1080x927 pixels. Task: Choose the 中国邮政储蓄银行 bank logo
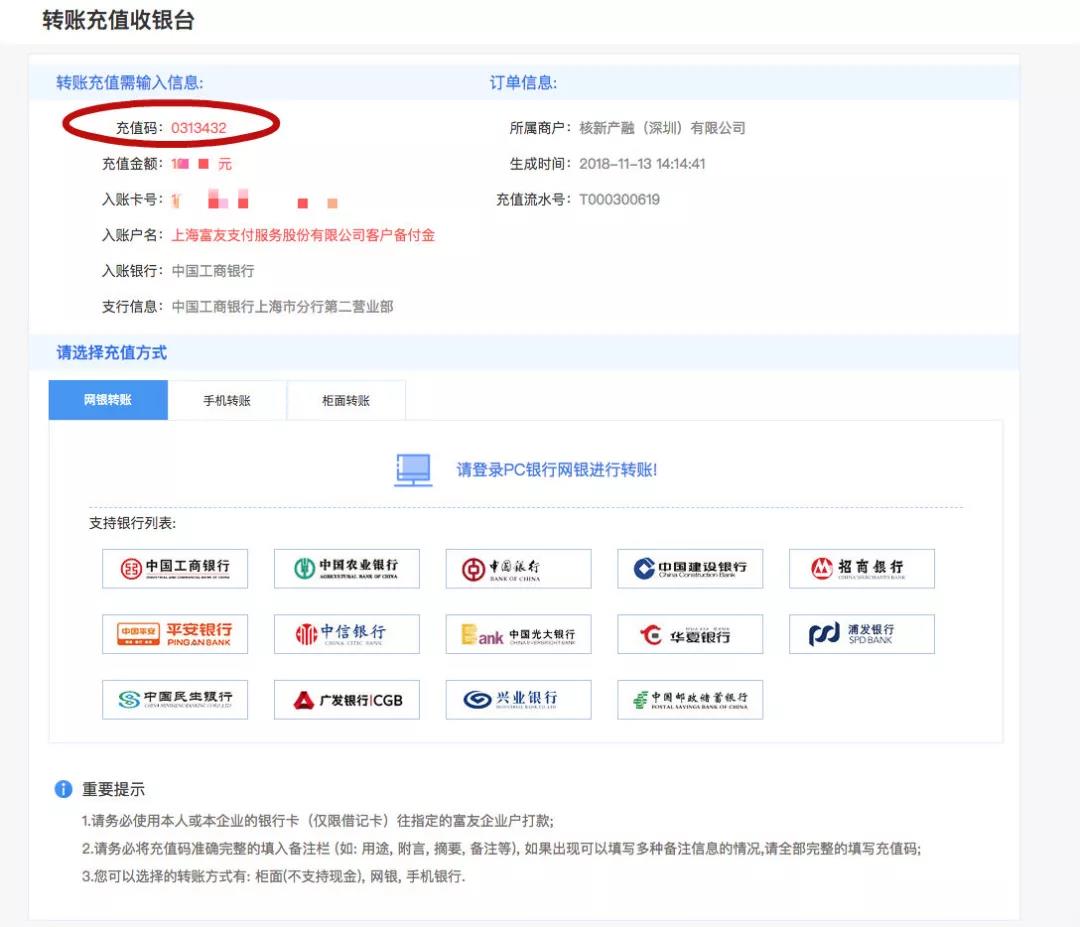(x=690, y=700)
